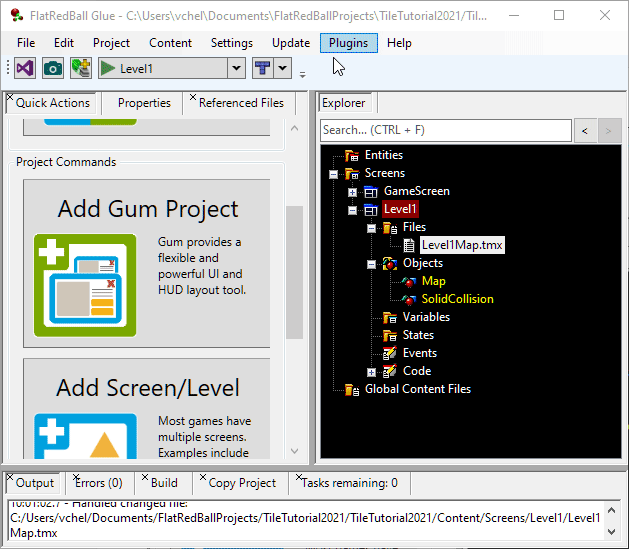Viewport: 629px width, 549px height.
Task: Click the Map object icon
Action: pyautogui.click(x=409, y=281)
